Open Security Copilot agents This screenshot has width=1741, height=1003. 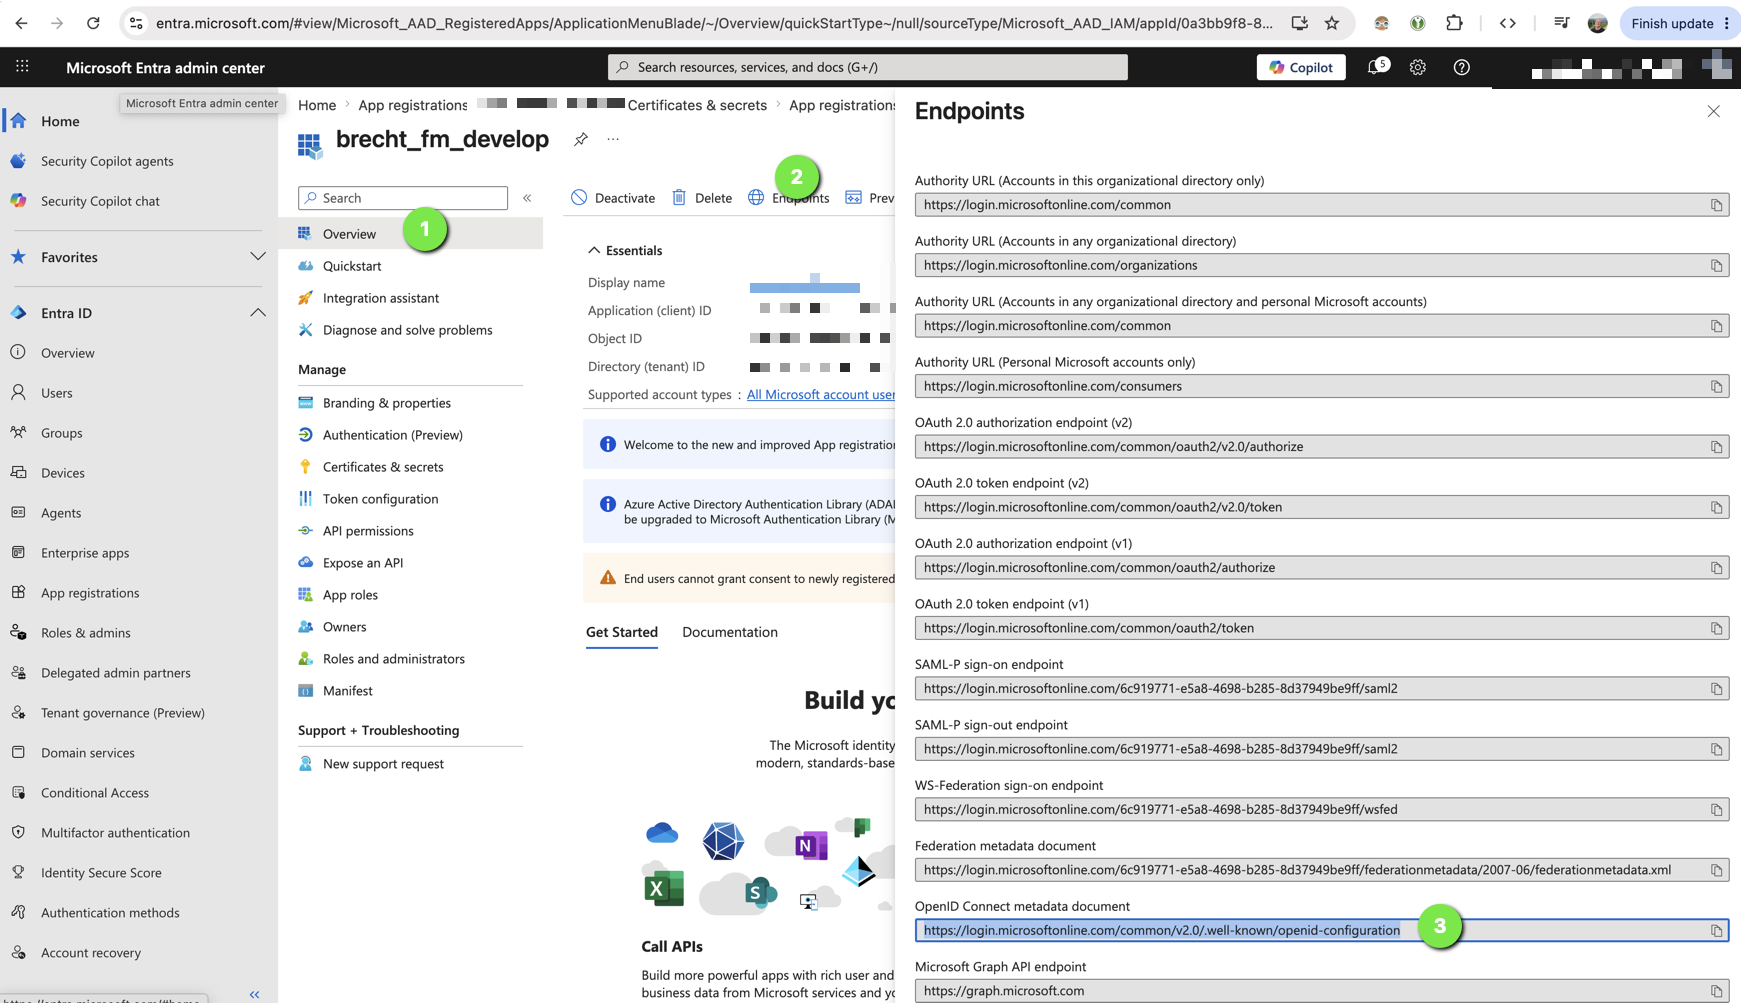point(107,161)
